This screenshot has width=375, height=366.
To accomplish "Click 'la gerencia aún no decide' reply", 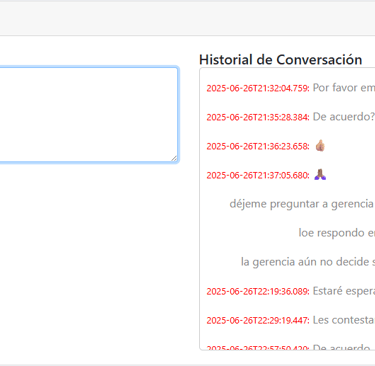I will 308,262.
